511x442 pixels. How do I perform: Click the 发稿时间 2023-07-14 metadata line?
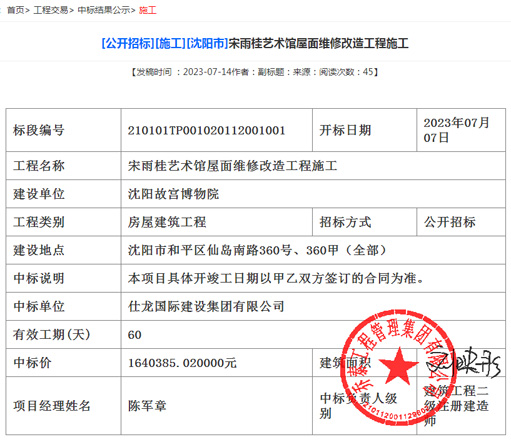click(255, 72)
